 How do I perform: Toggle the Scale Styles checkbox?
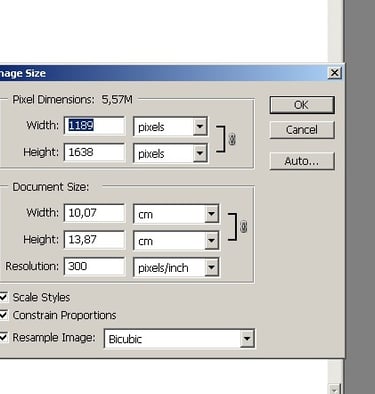[3, 297]
